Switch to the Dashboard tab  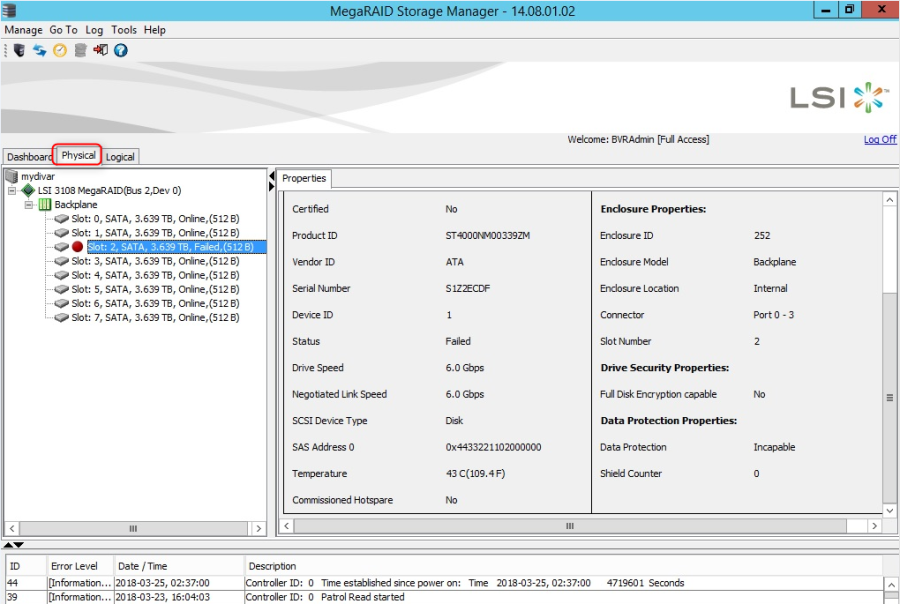point(29,157)
